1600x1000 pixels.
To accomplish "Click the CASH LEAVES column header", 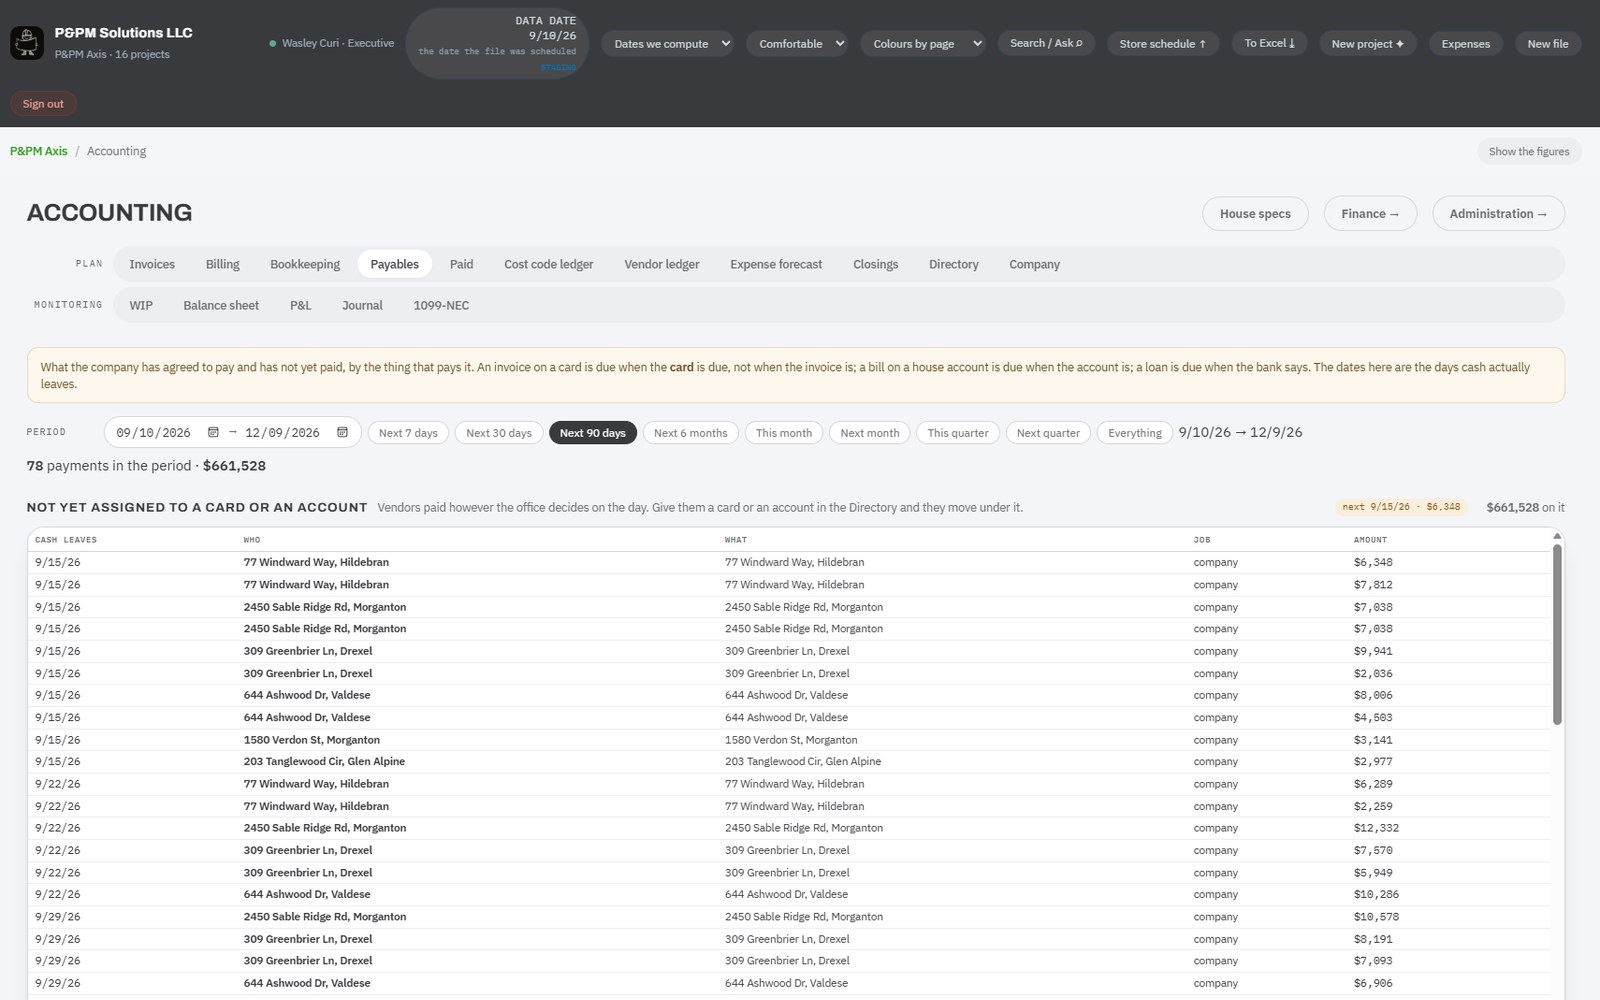I will (66, 540).
